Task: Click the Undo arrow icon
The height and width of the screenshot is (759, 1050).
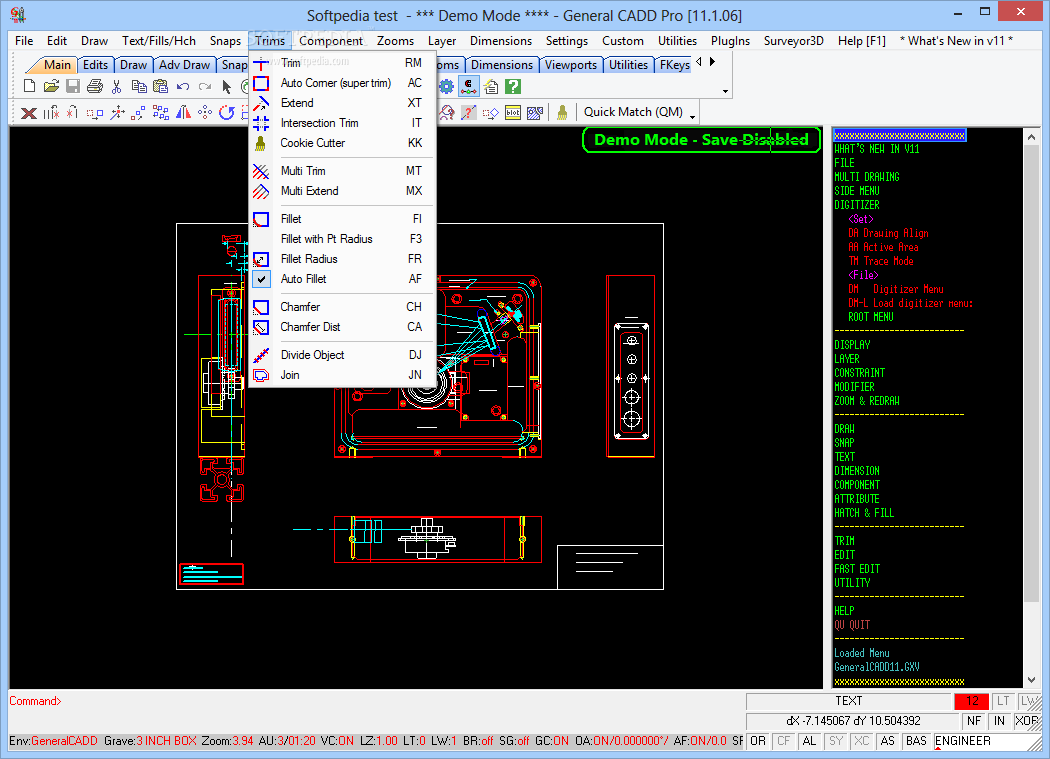Action: (x=182, y=86)
